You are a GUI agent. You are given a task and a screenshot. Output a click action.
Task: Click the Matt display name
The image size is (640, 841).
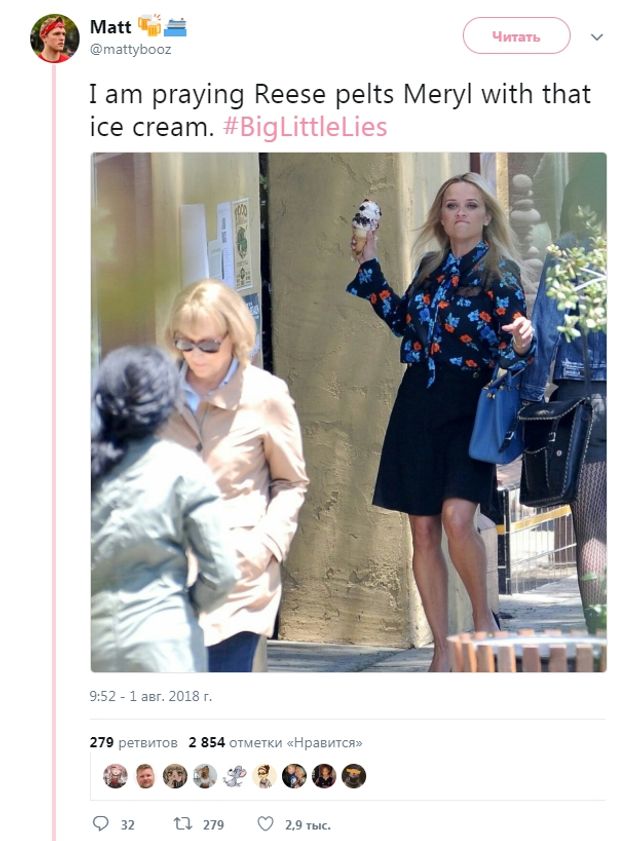pyautogui.click(x=111, y=26)
